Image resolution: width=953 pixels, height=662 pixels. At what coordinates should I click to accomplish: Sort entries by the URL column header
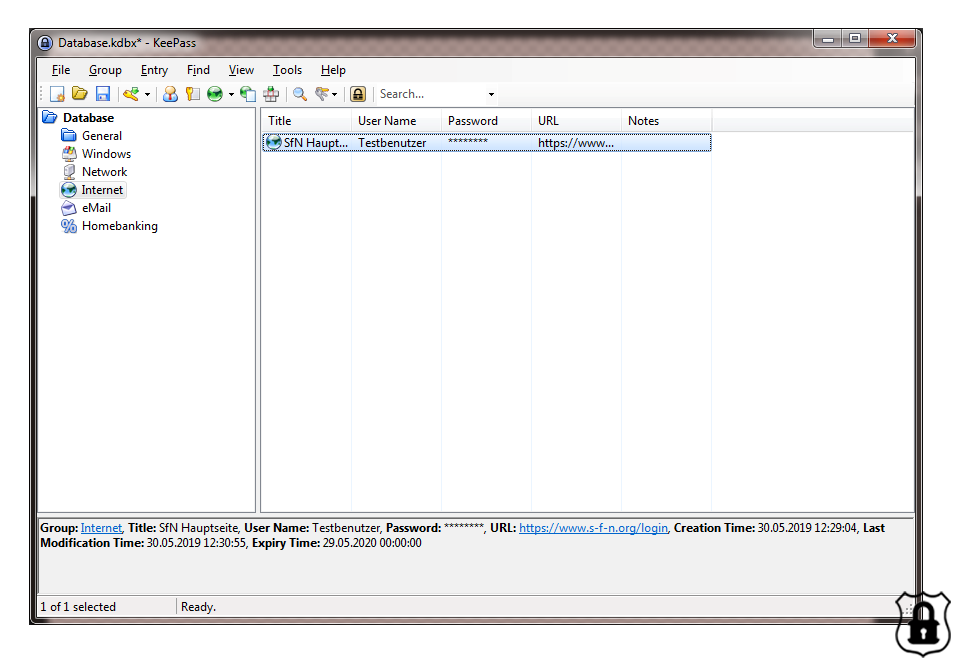(x=576, y=121)
